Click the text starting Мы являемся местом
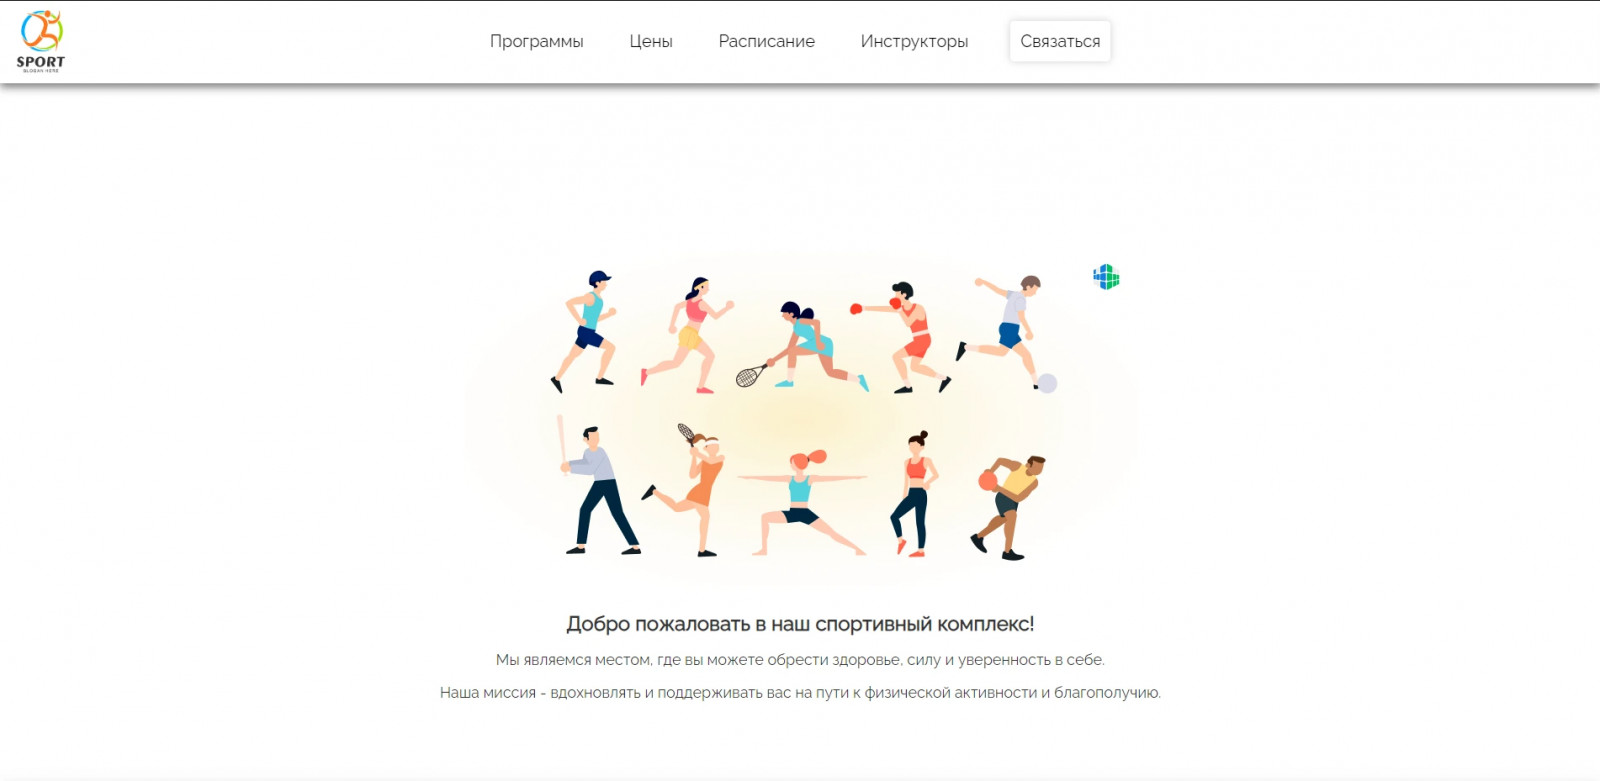1600x781 pixels. coord(800,660)
